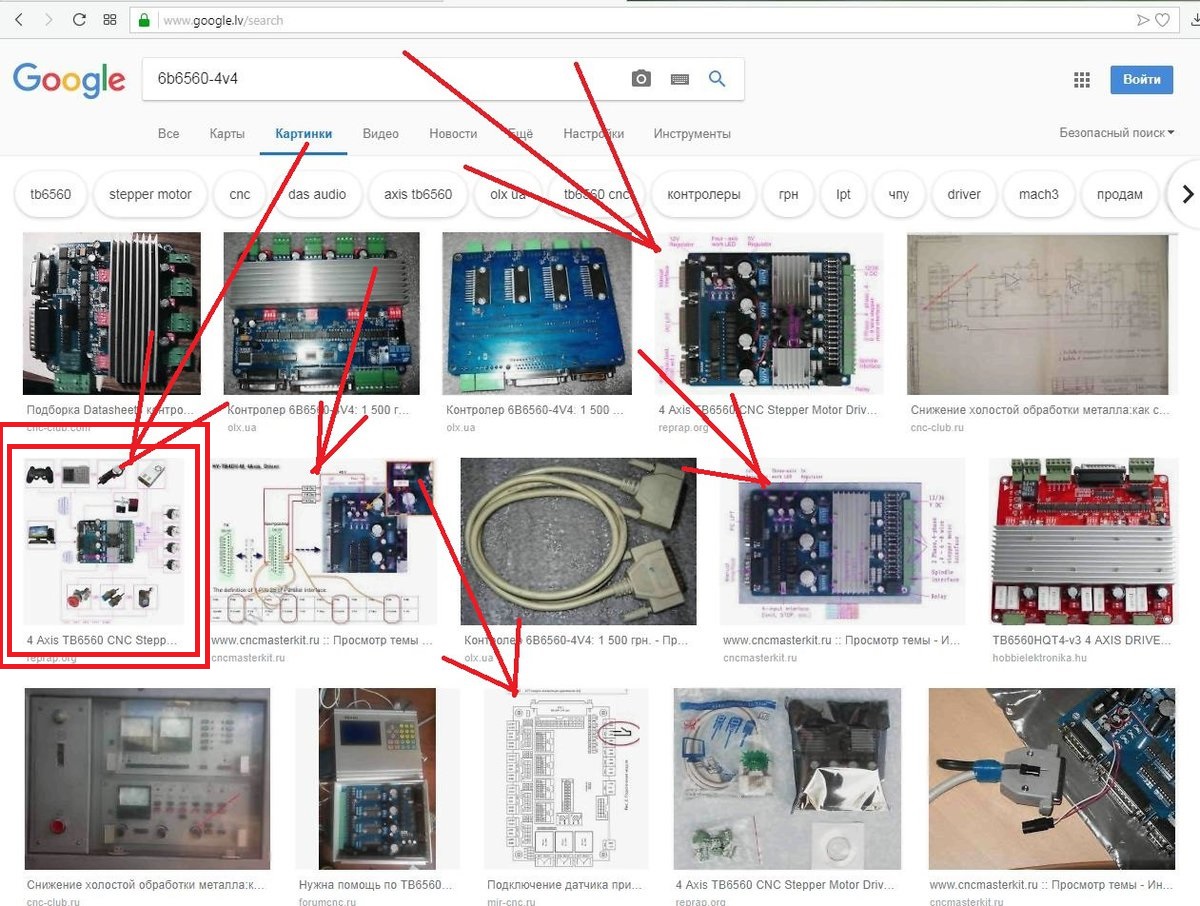Screen dimensions: 1200x906
Task: Open the bottom-row TB6560 kit parts thumbnail
Action: (x=788, y=779)
